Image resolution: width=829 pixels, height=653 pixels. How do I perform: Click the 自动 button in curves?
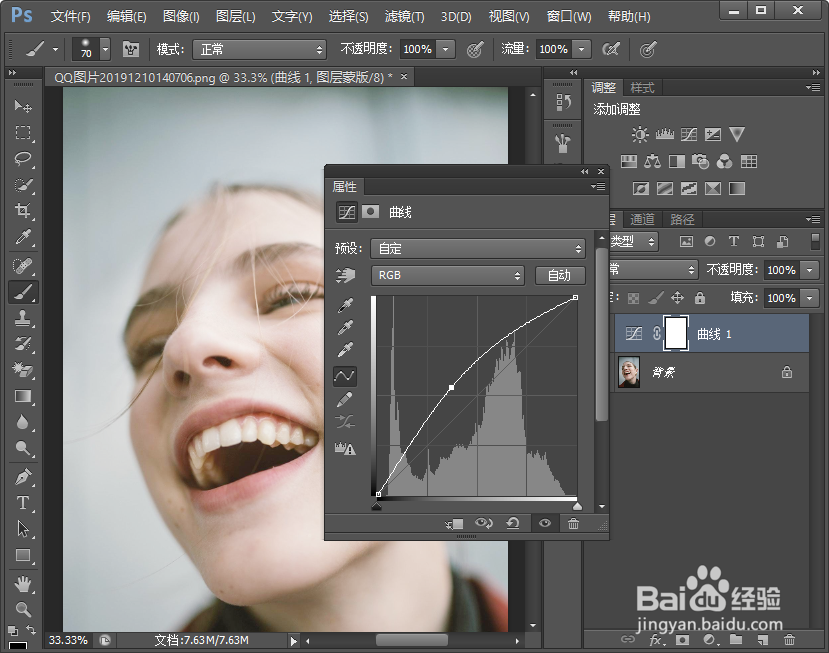pos(559,275)
